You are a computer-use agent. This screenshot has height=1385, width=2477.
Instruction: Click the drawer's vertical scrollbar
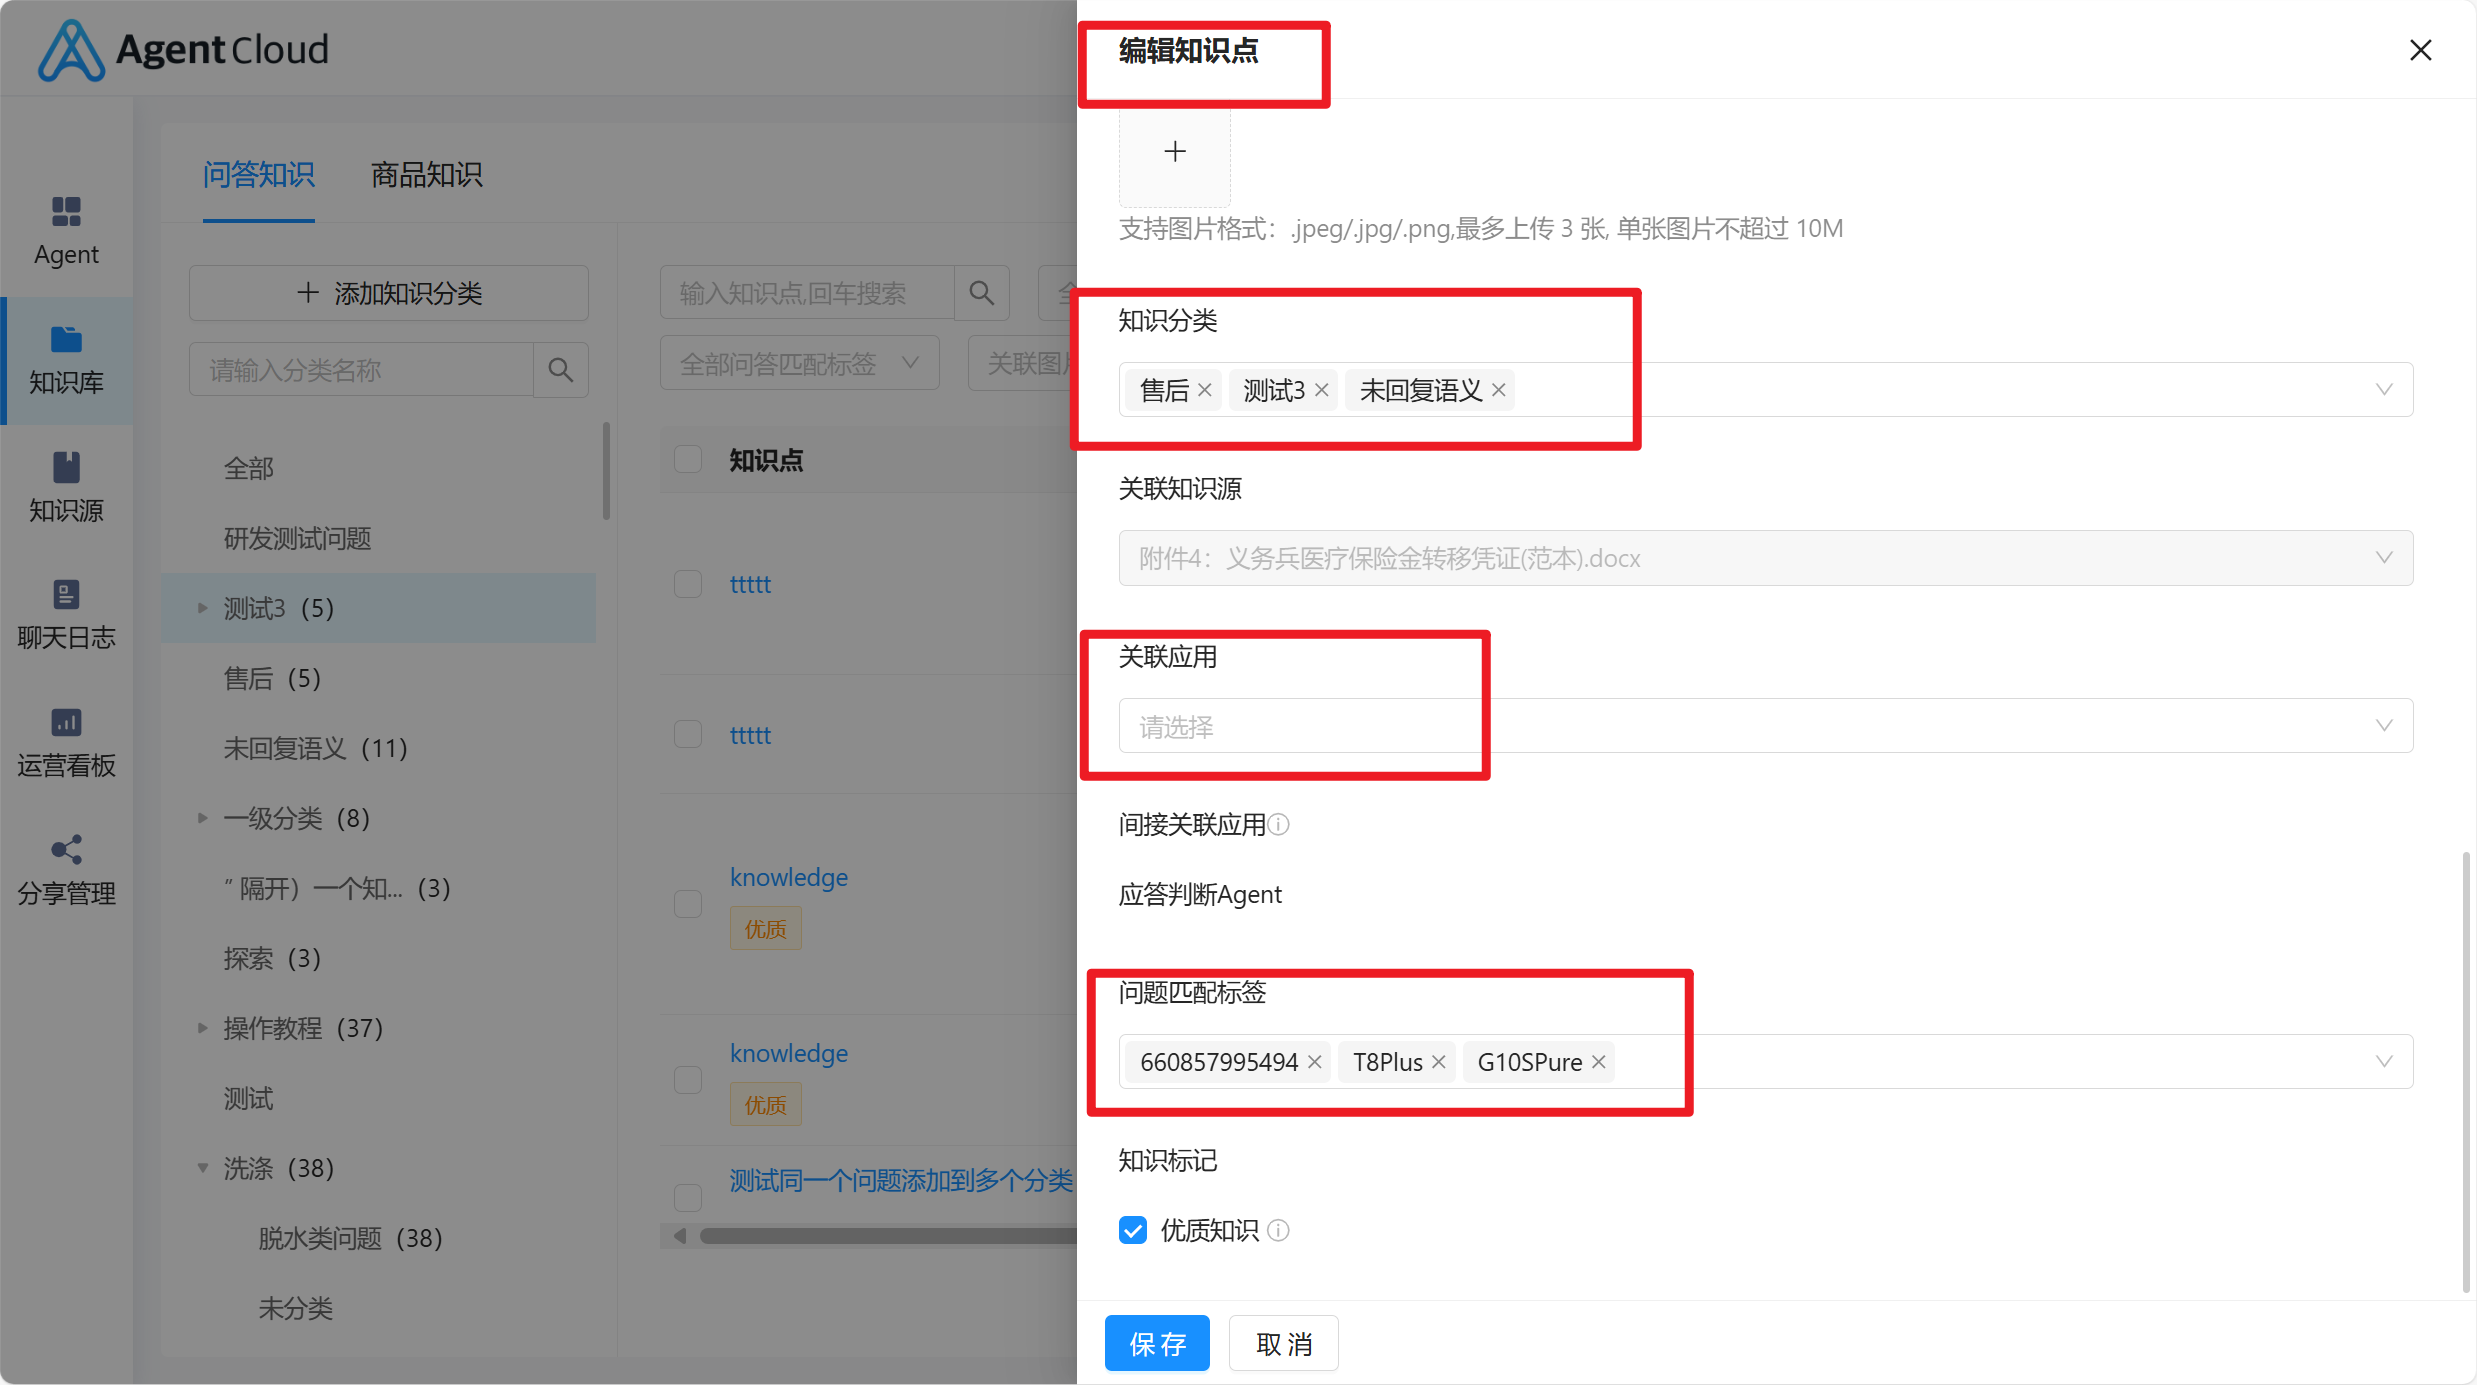point(2466,1071)
